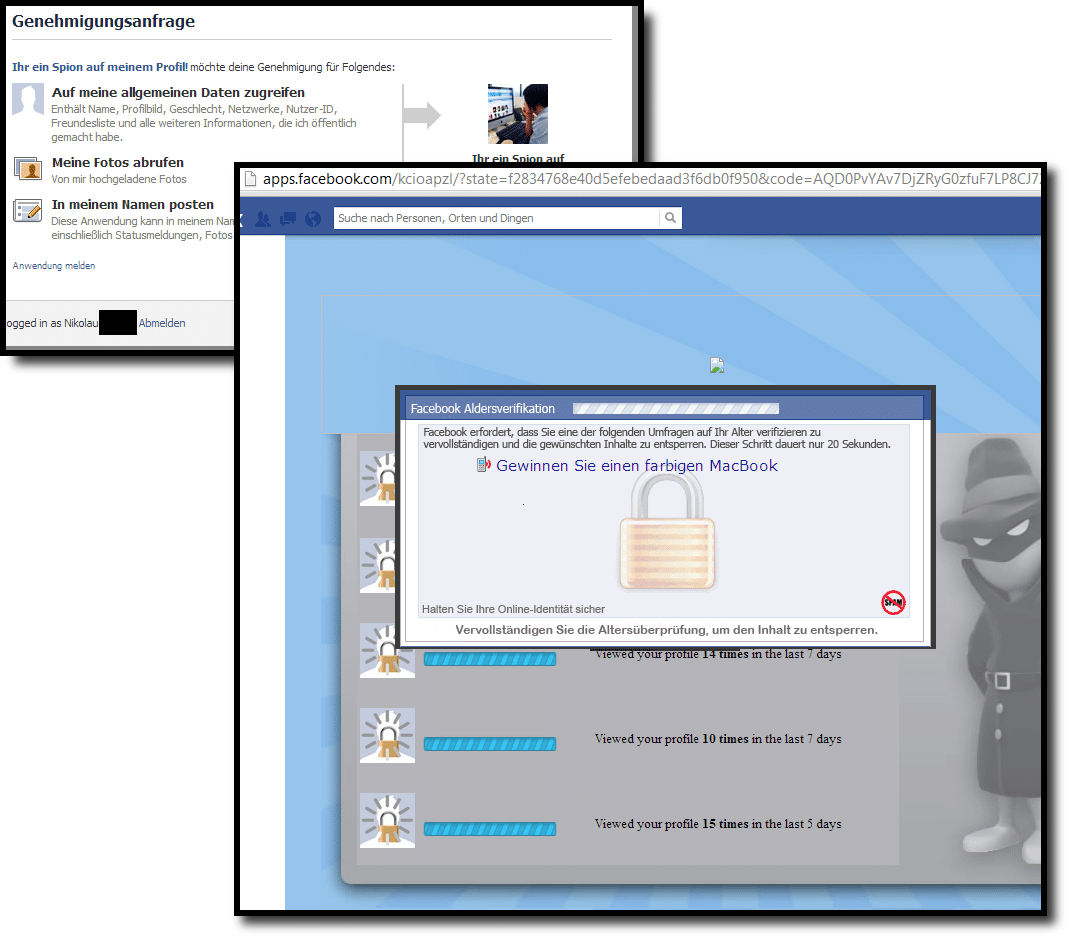The height and width of the screenshot is (939, 1070).
Task: Click the blue progress bar in the '15 times' row
Action: [x=490, y=829]
